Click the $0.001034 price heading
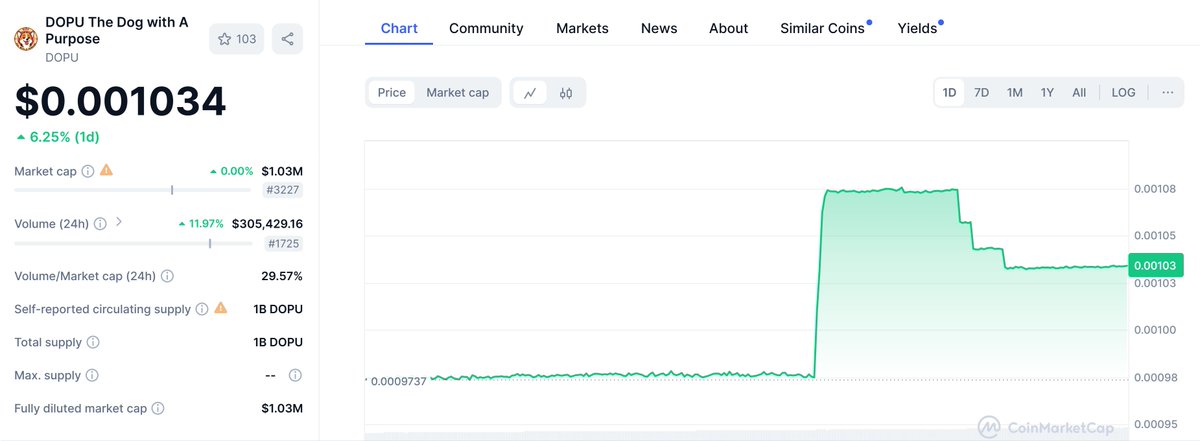 click(120, 101)
